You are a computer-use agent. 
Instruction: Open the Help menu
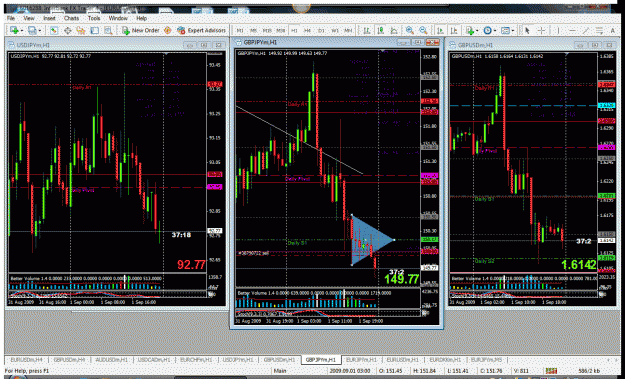[142, 18]
